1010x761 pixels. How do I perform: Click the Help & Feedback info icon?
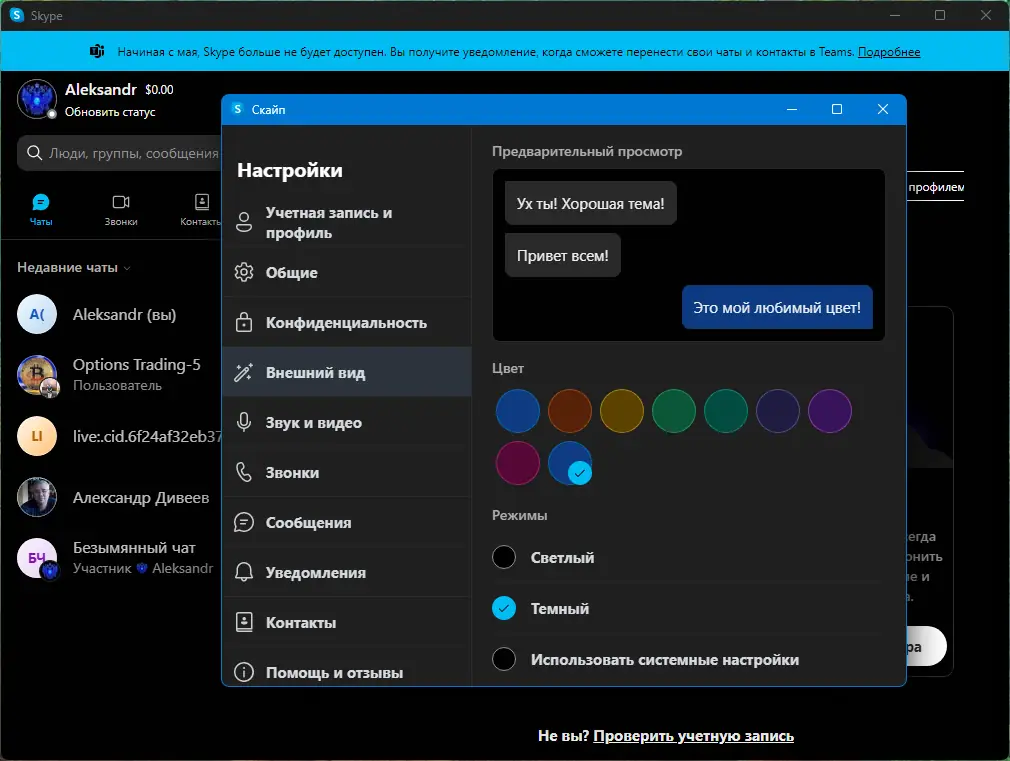(244, 672)
